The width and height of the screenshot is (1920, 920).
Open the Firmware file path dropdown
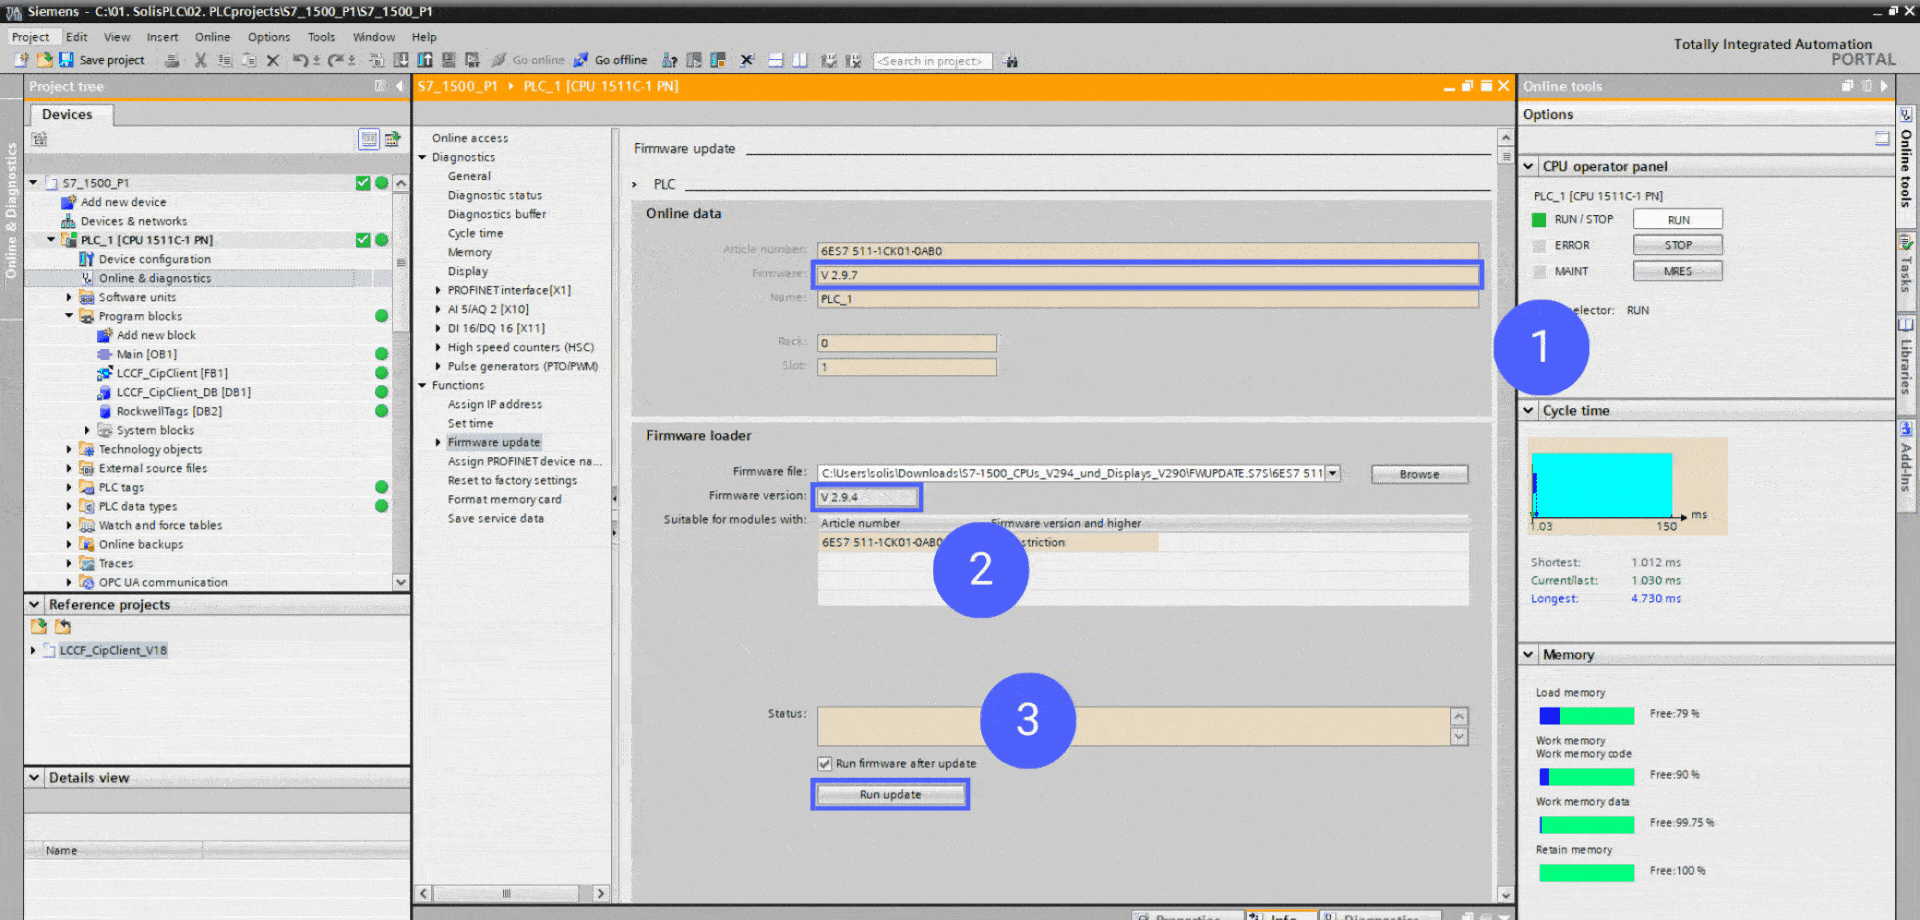1332,474
